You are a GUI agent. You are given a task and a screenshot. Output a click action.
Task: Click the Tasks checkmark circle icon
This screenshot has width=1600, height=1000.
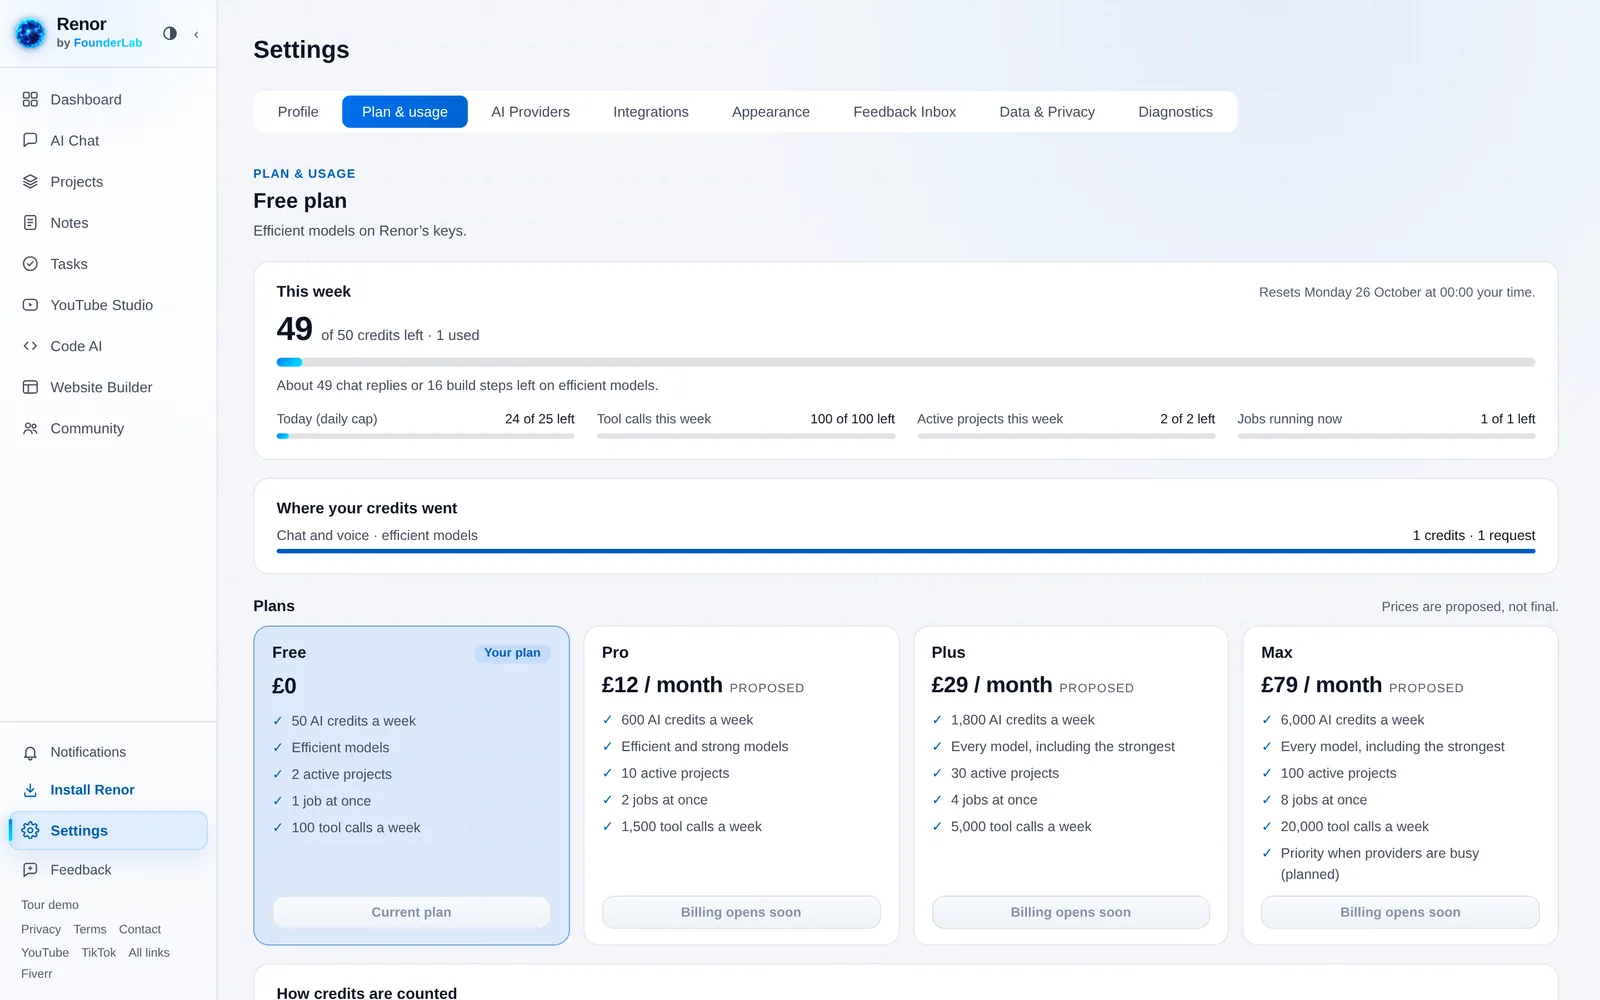[30, 264]
